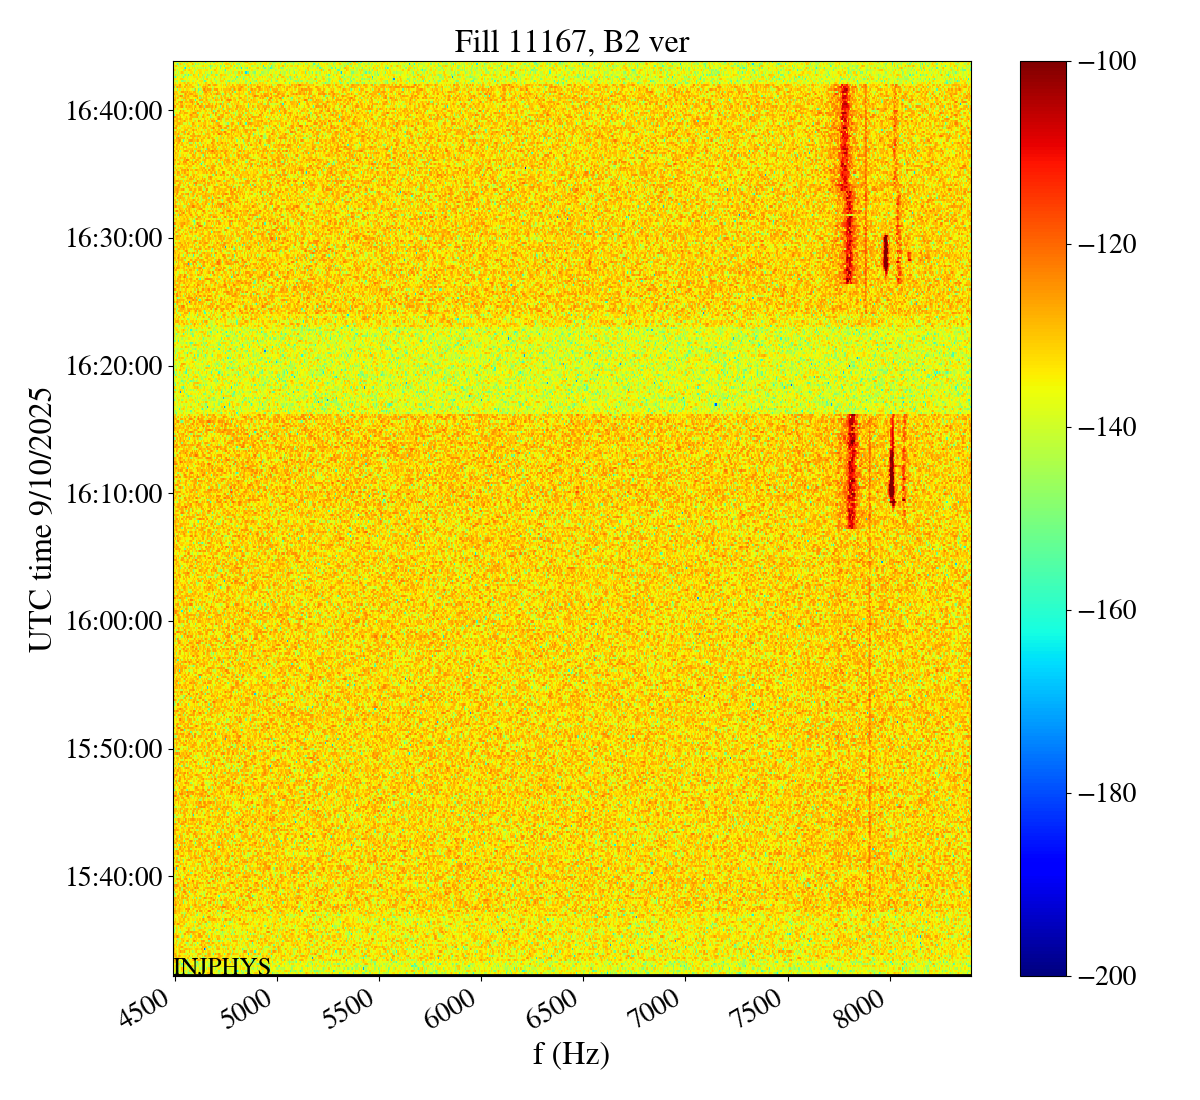Click the 16:30:00 time tick label
This screenshot has height=1100, width=1200.
pyautogui.click(x=113, y=239)
